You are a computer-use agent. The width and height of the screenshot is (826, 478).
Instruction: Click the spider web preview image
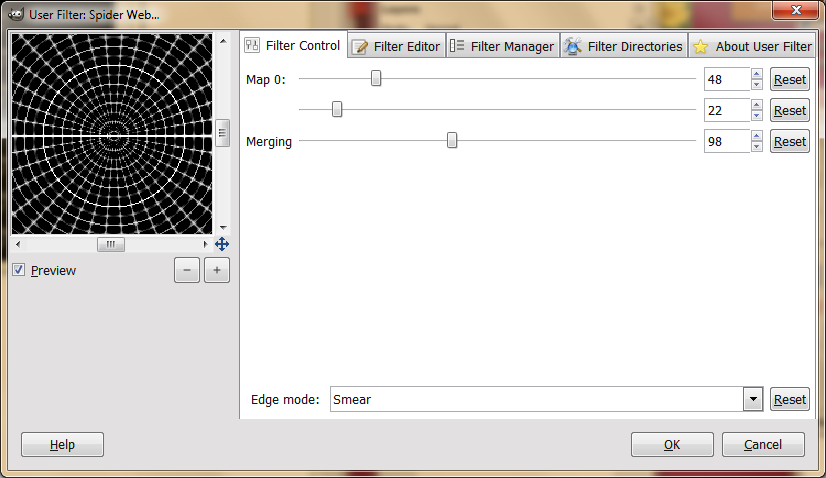pyautogui.click(x=112, y=134)
